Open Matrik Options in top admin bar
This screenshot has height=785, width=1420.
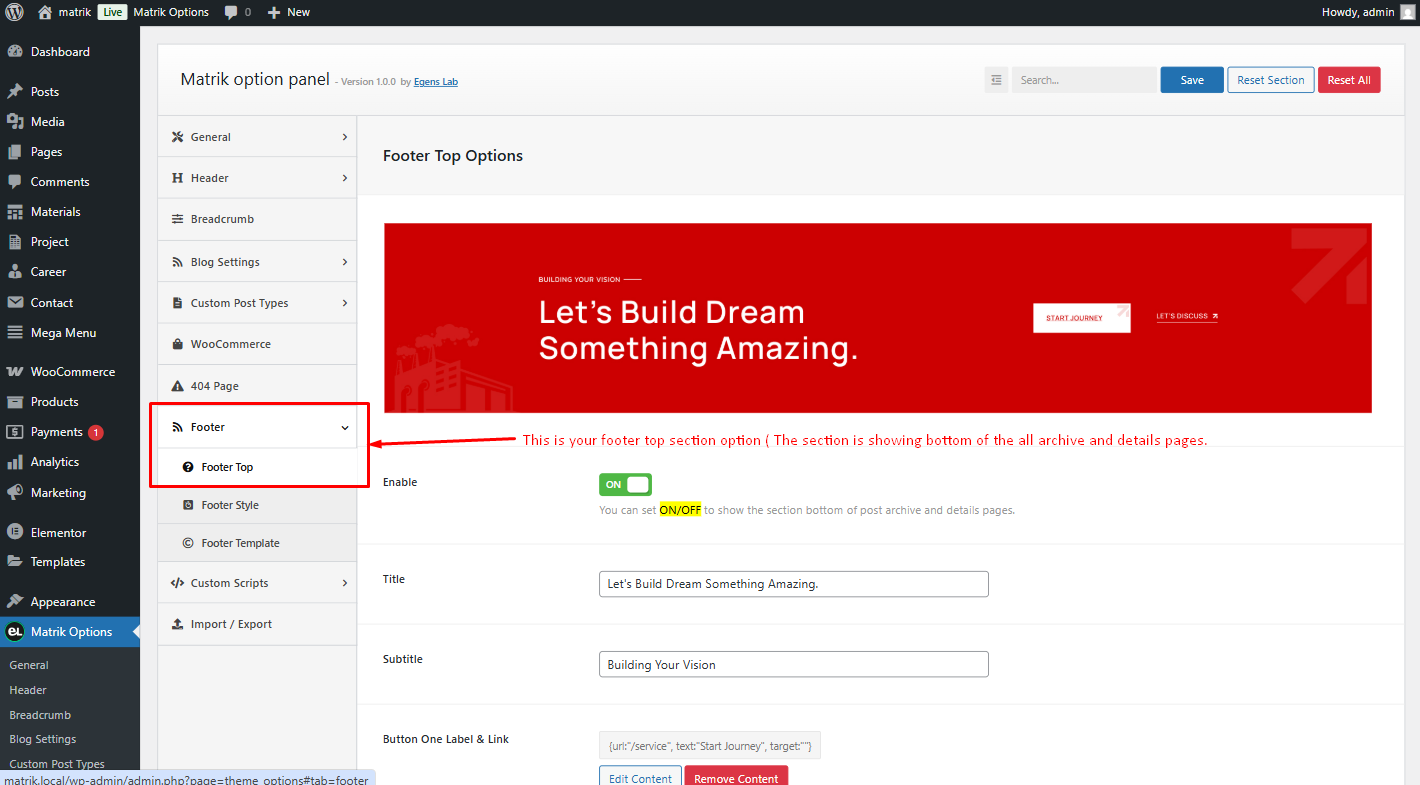coord(171,12)
